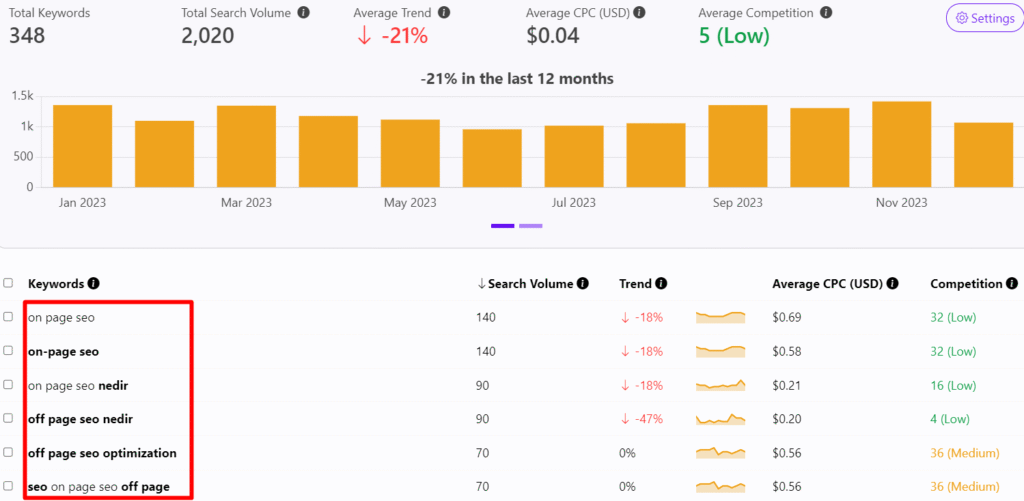The image size is (1024, 501).
Task: Select the first chart page indicator
Action: point(502,226)
